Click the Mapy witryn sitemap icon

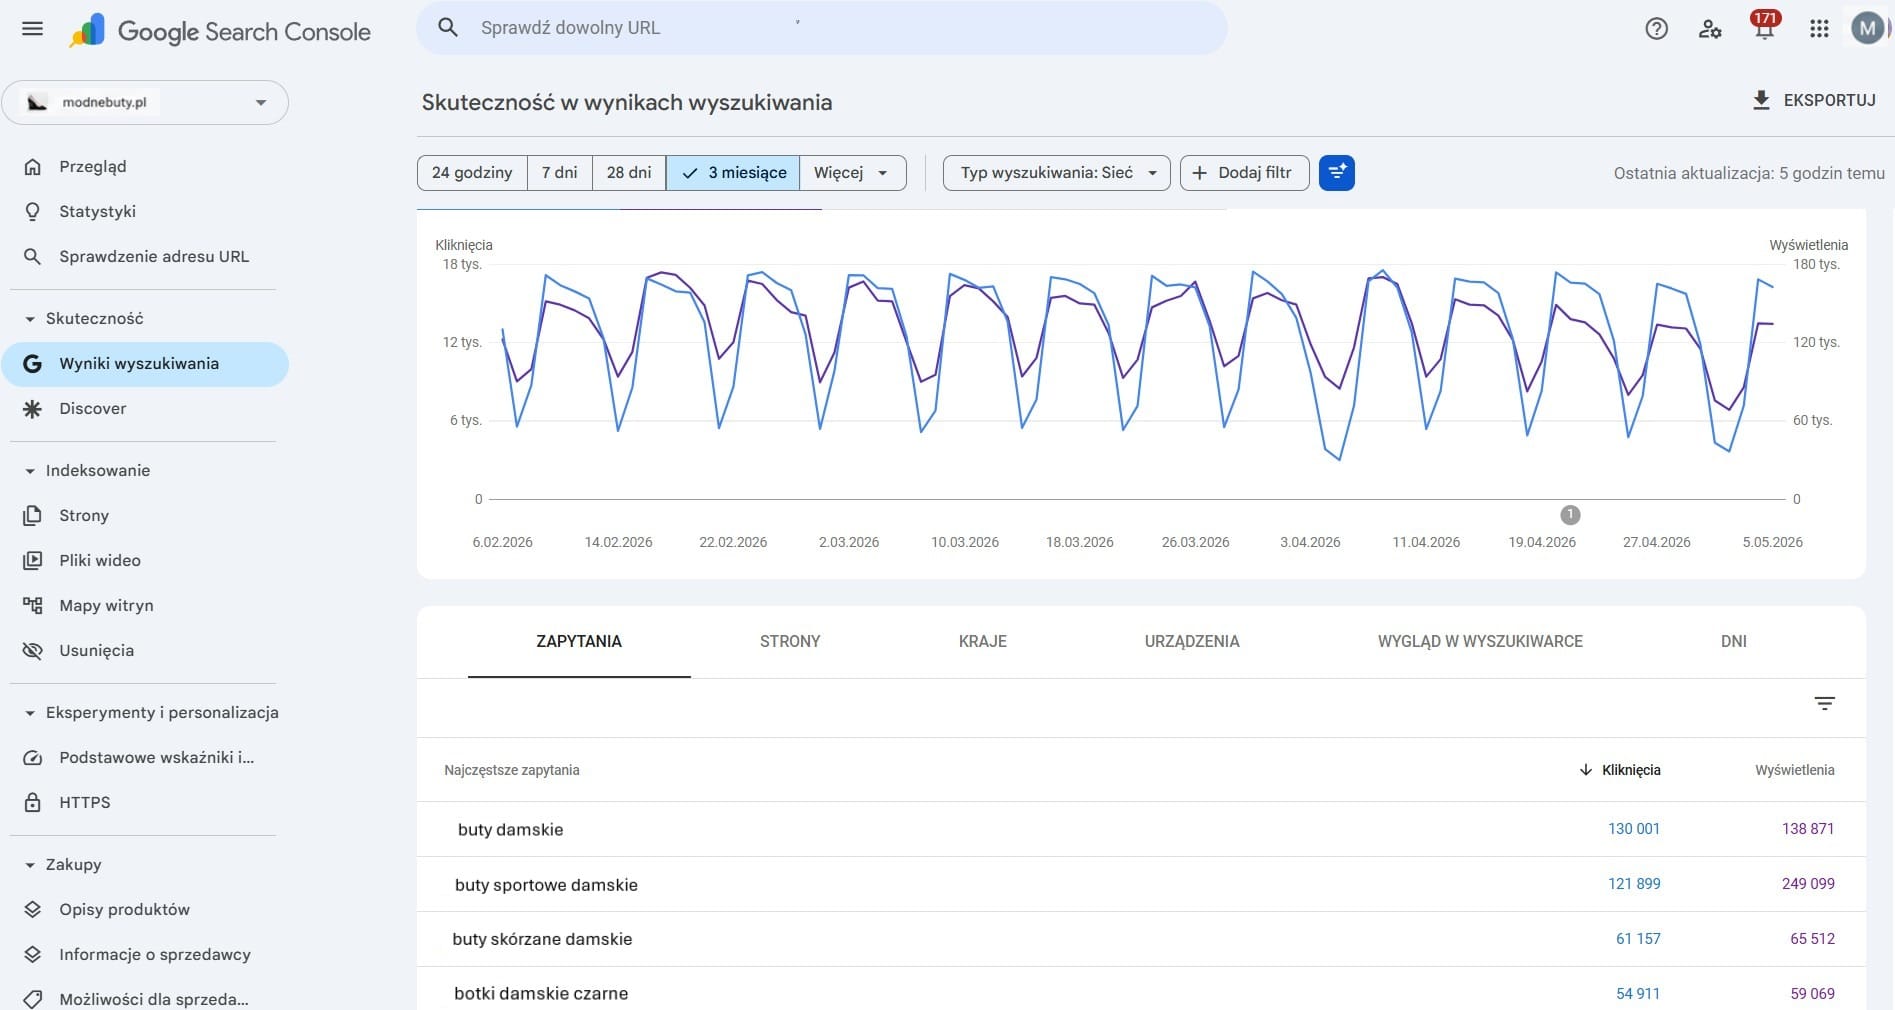coord(32,606)
